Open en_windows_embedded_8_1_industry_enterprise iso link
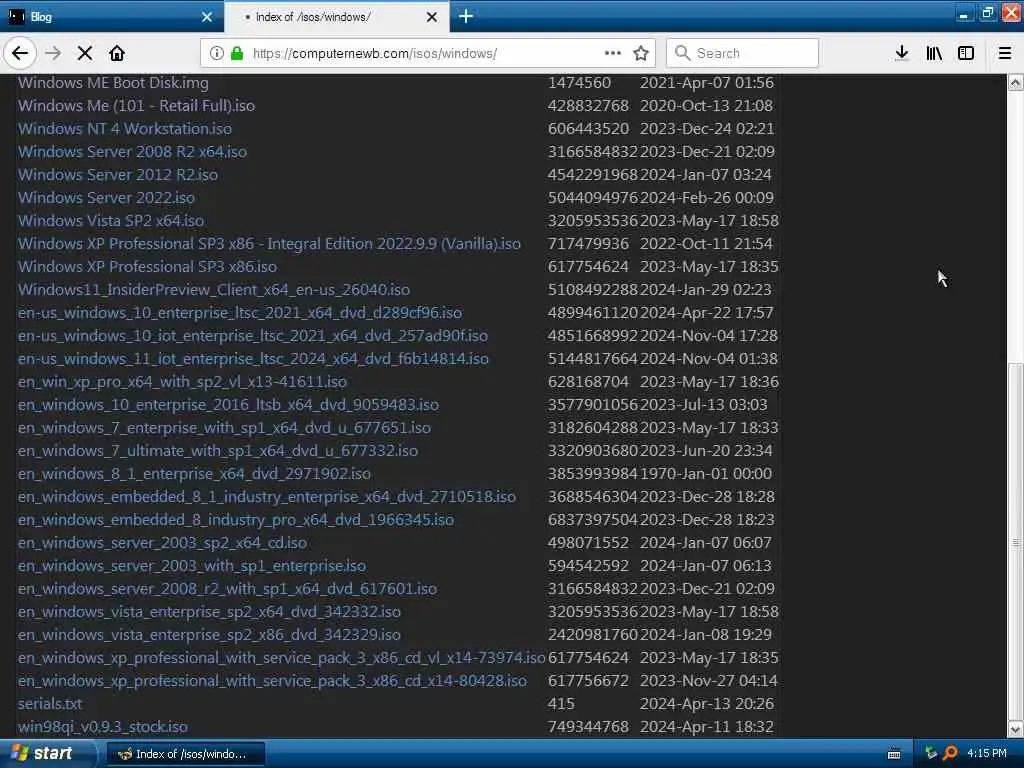 pos(266,496)
